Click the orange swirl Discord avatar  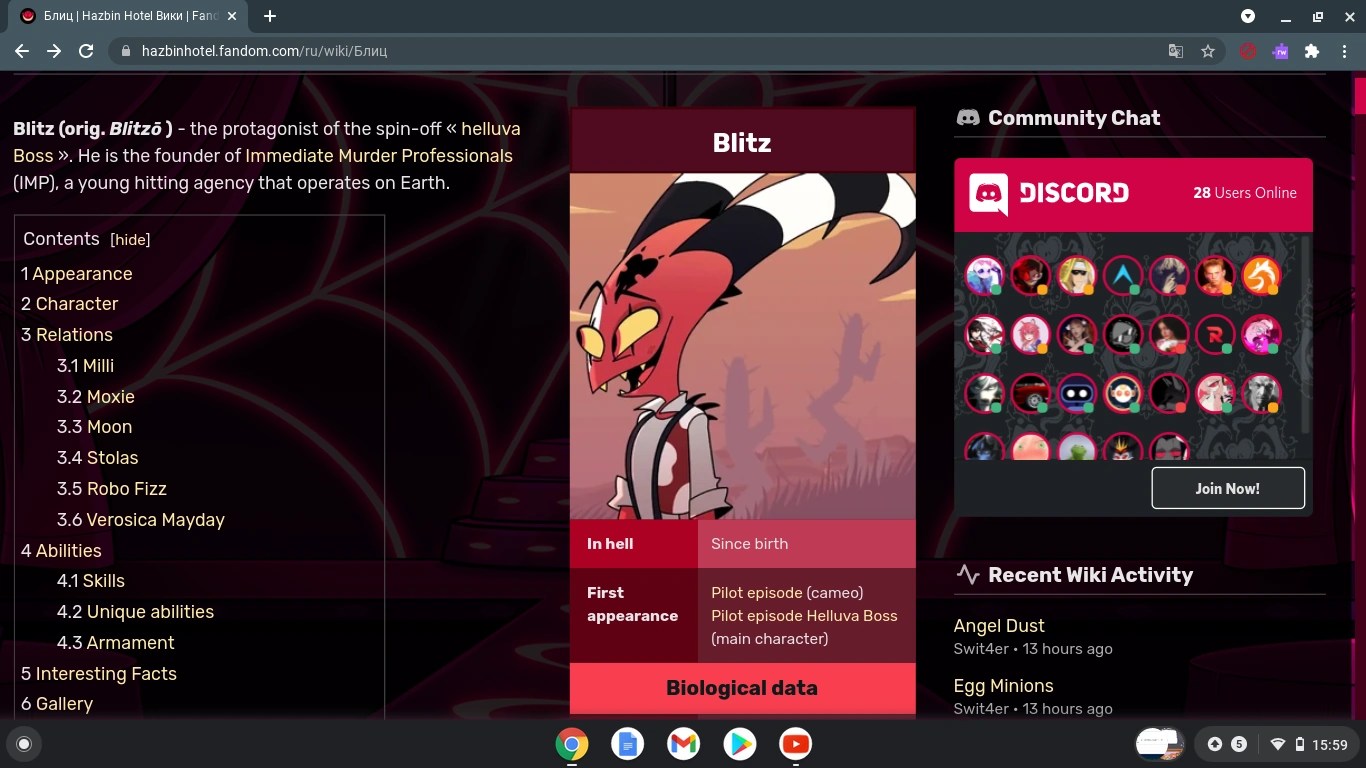pos(1261,275)
